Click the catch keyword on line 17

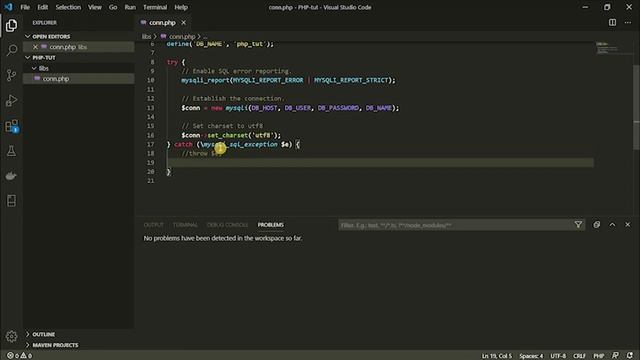(183, 144)
